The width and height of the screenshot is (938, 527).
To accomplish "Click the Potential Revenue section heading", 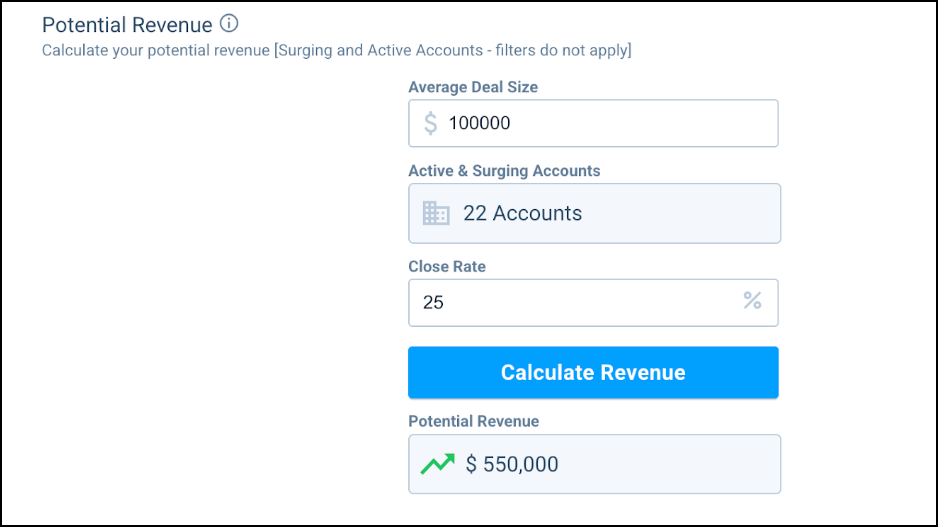I will click(x=127, y=25).
